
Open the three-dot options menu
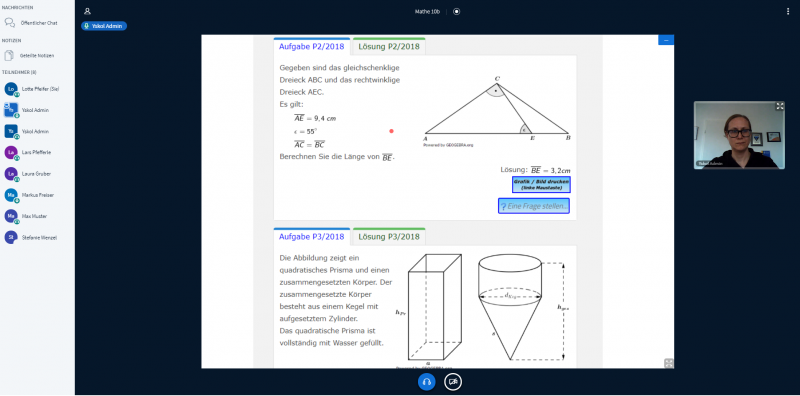(x=788, y=11)
